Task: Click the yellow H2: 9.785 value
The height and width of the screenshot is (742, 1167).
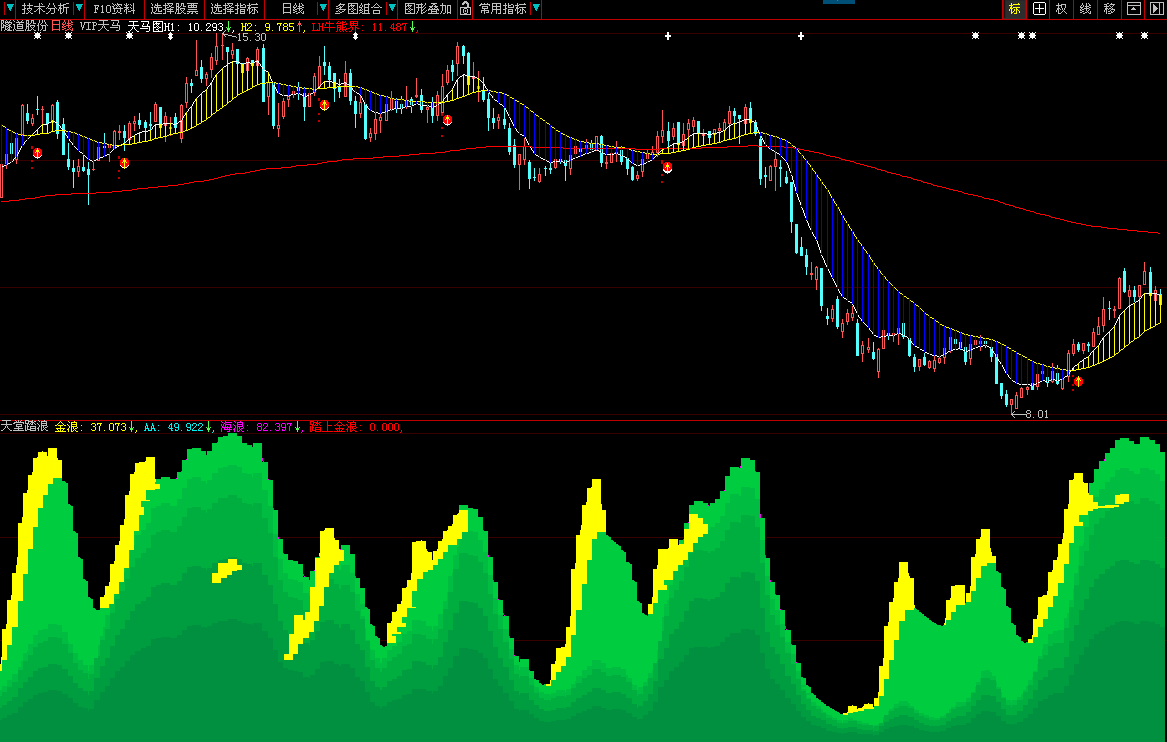Action: [267, 27]
